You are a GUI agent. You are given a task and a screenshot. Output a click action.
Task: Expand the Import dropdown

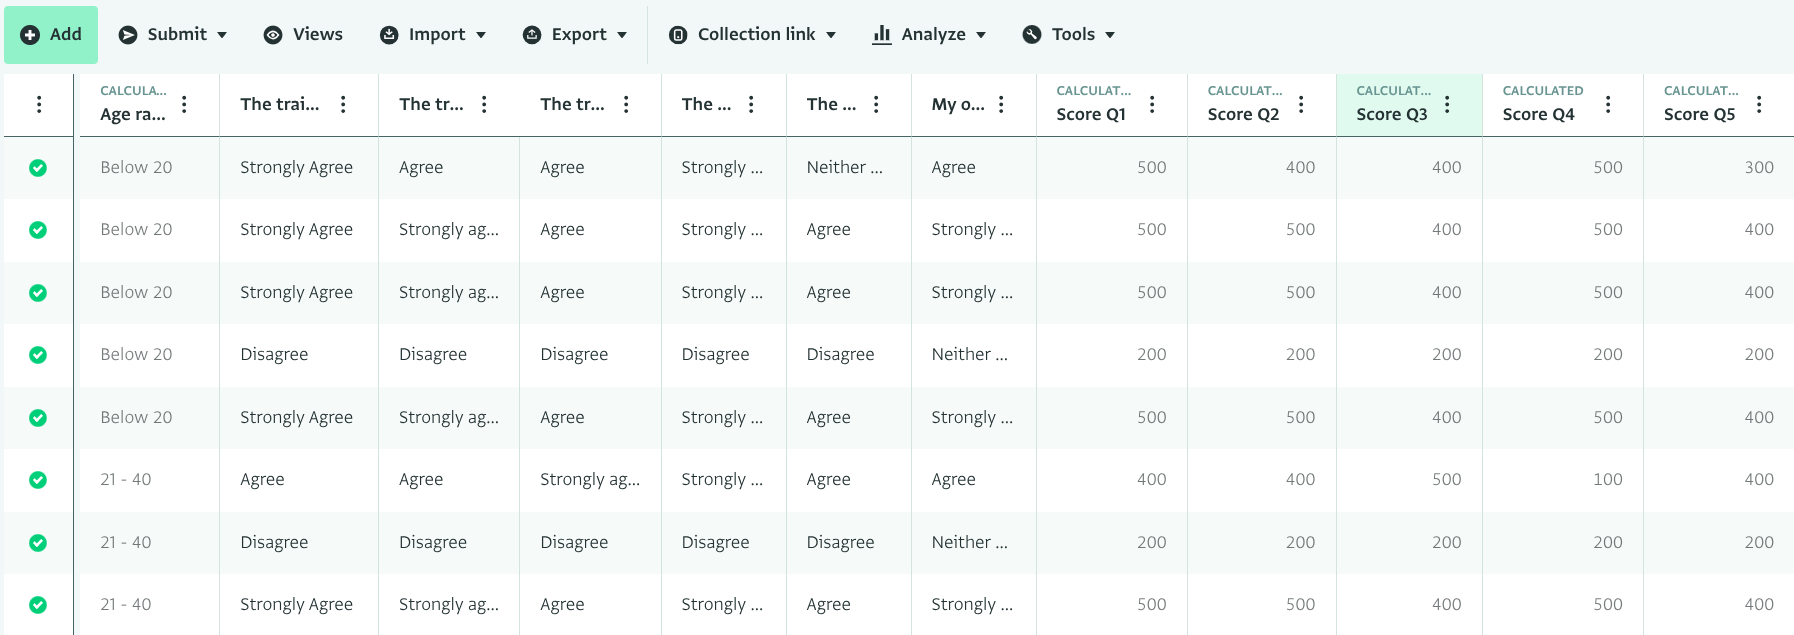point(433,35)
